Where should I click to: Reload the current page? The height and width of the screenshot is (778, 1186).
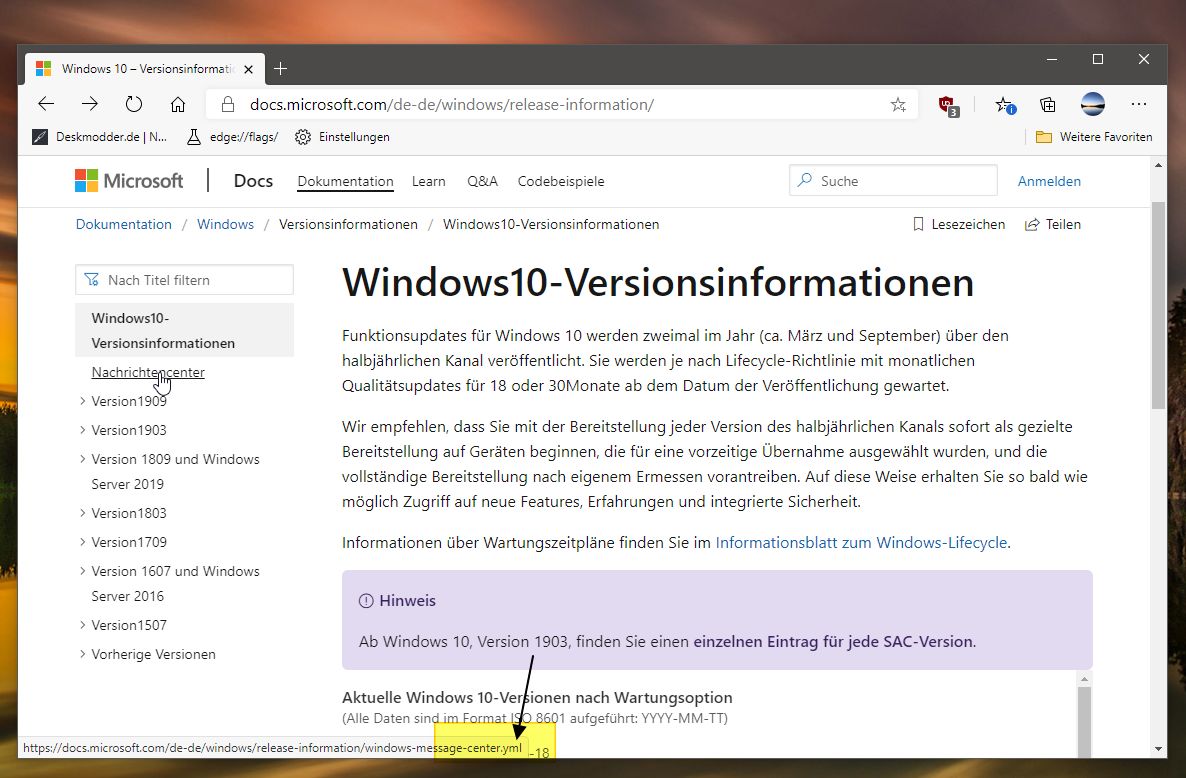(x=134, y=104)
